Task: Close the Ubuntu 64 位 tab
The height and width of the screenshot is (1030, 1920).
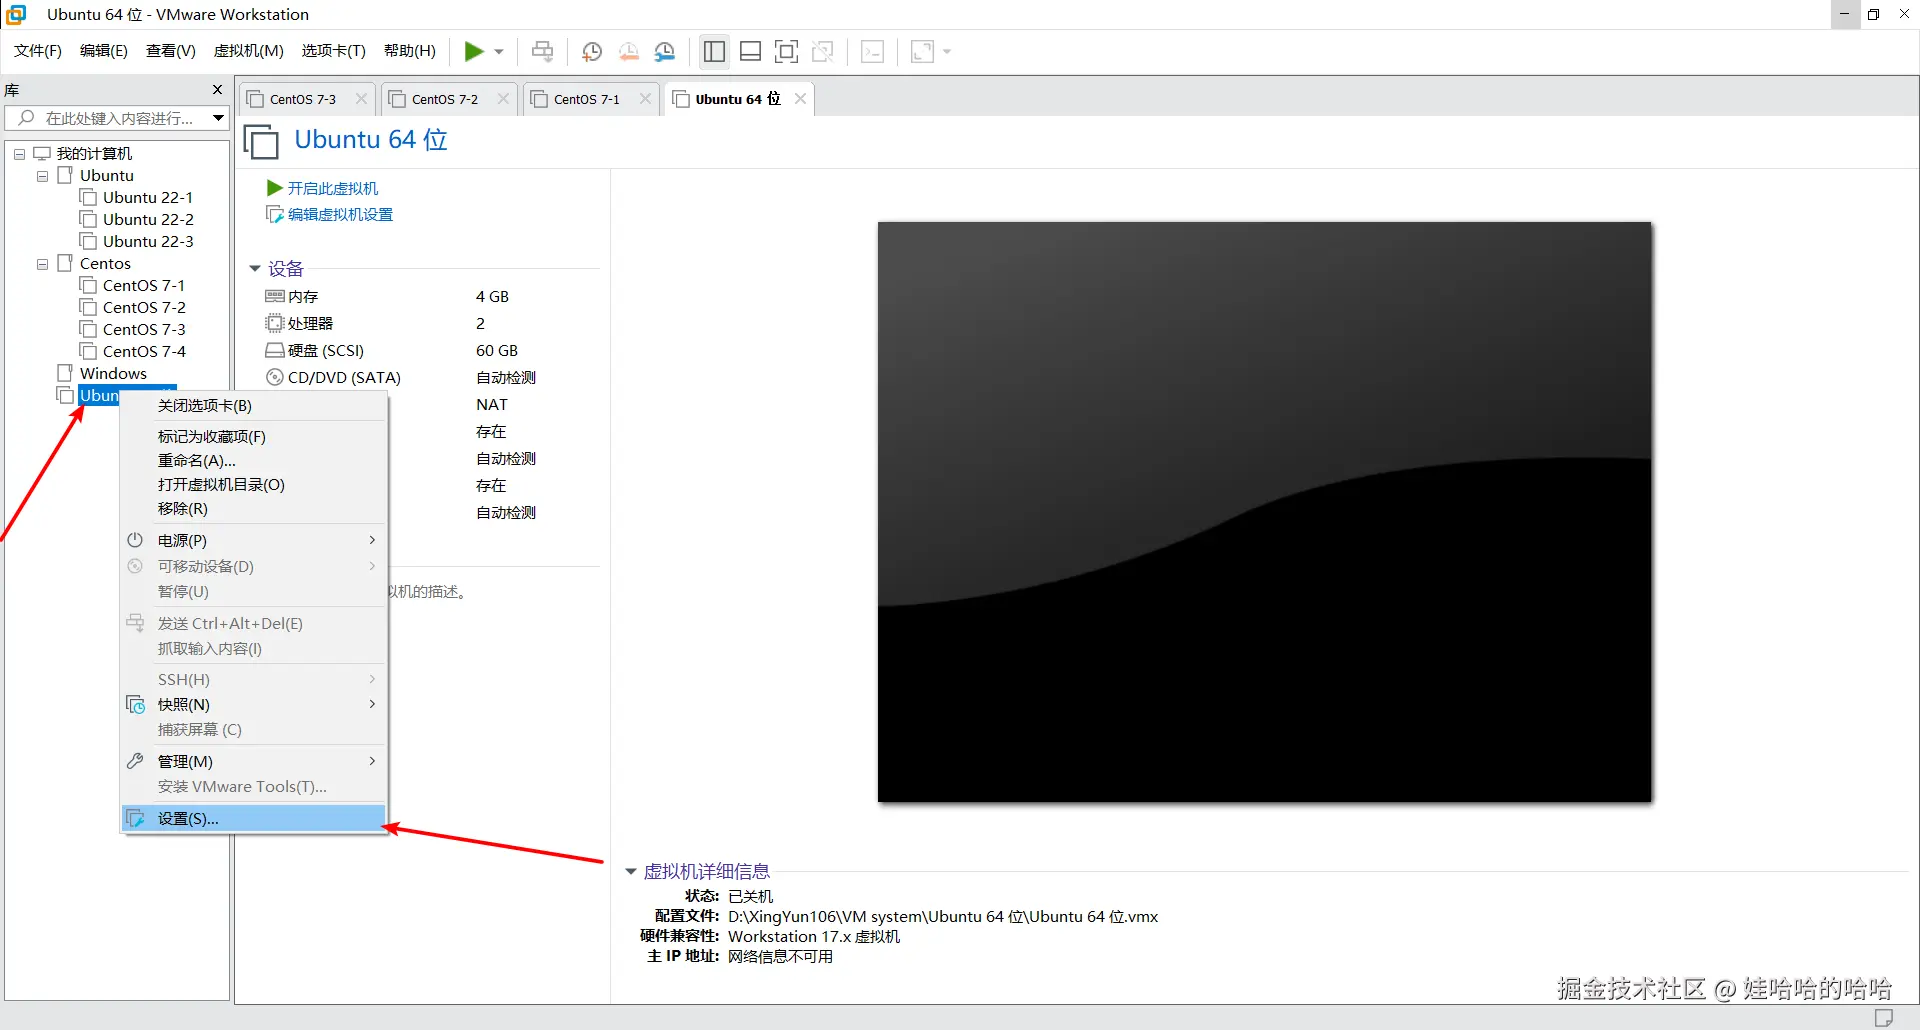Action: pos(801,98)
